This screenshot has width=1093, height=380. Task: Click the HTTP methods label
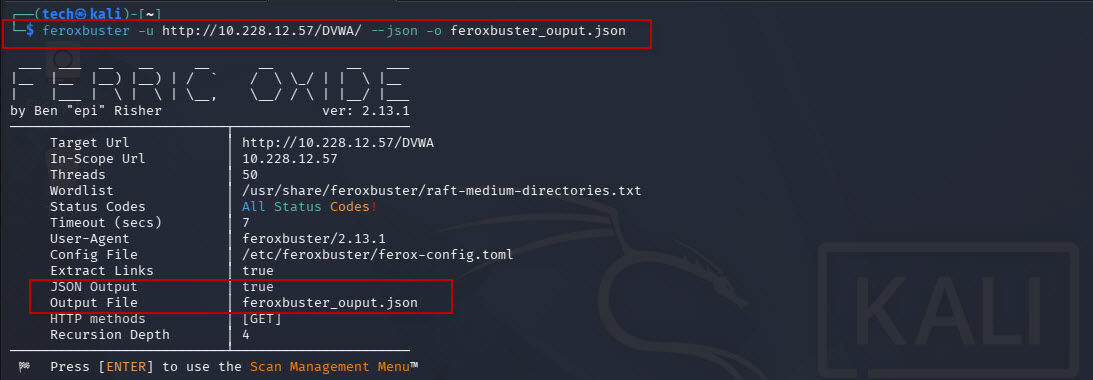pyautogui.click(x=98, y=319)
